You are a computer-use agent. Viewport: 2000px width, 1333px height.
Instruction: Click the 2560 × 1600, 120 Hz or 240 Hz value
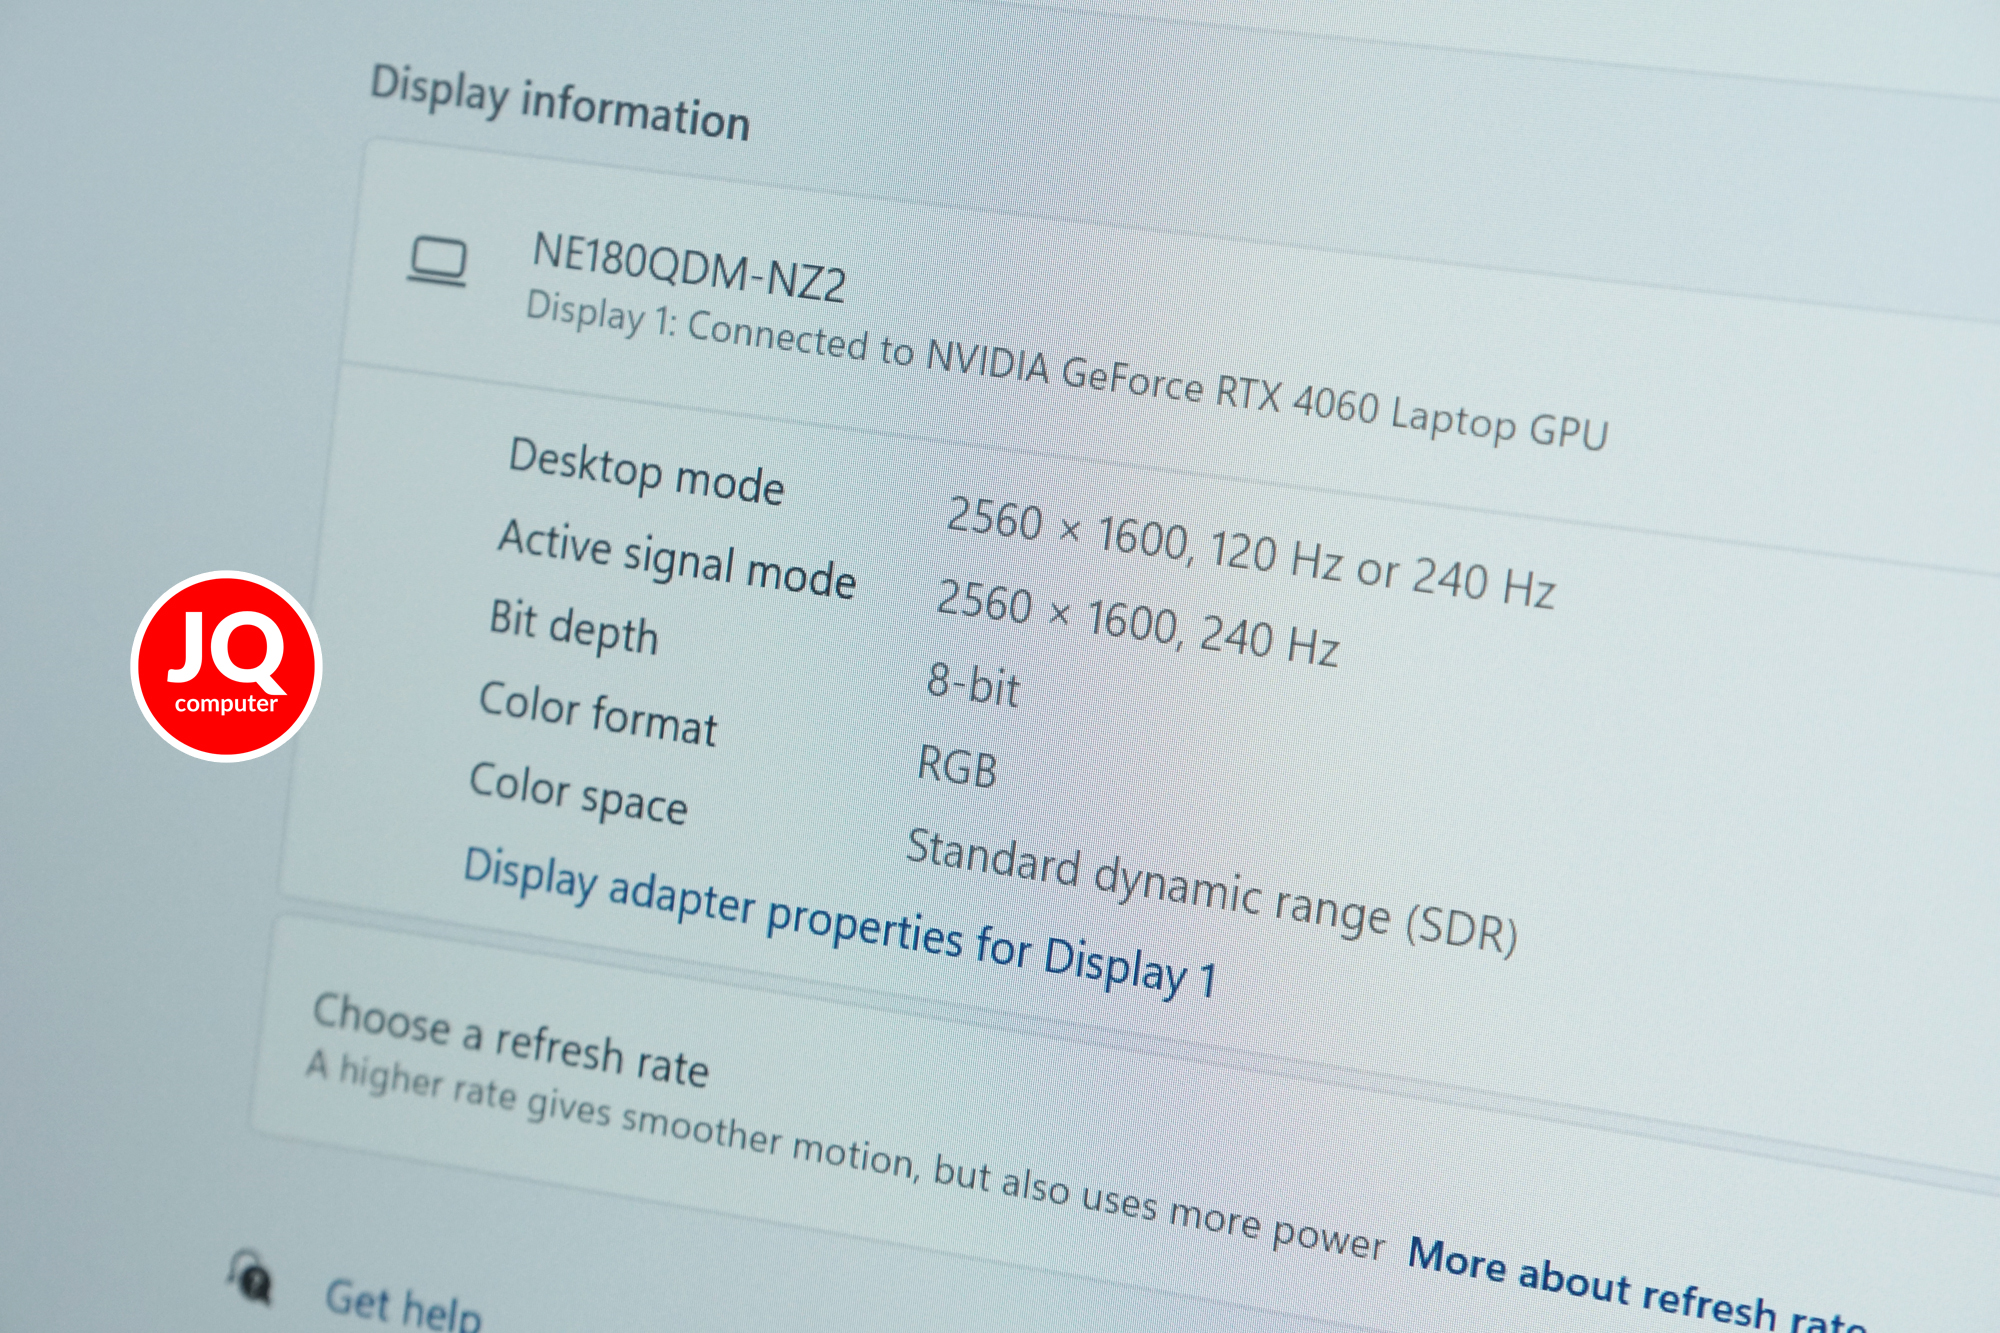coord(1250,551)
